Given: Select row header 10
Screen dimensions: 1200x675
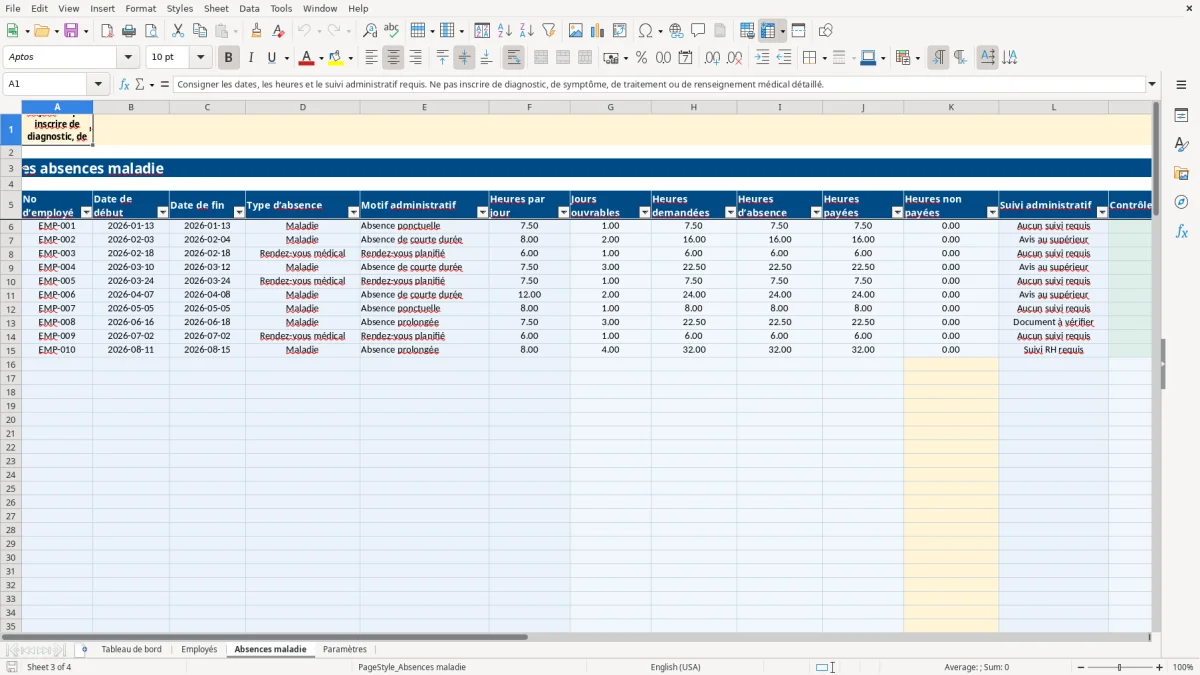Looking at the screenshot, I should click(x=11, y=281).
